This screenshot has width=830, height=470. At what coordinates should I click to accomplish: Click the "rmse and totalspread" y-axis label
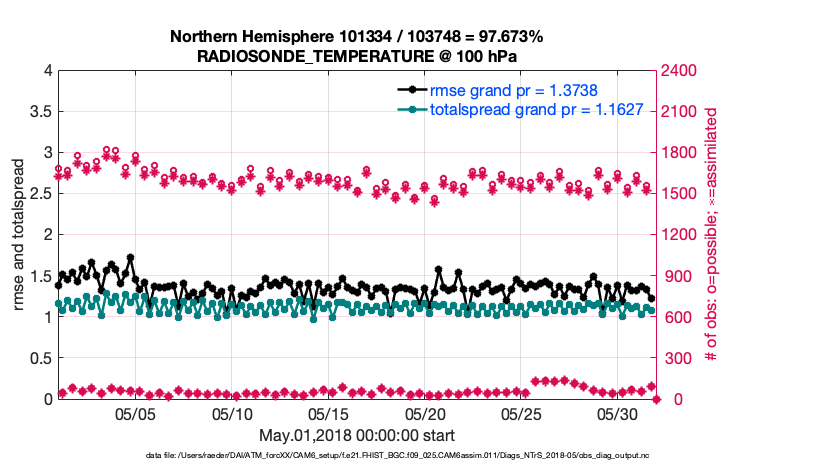(20, 234)
